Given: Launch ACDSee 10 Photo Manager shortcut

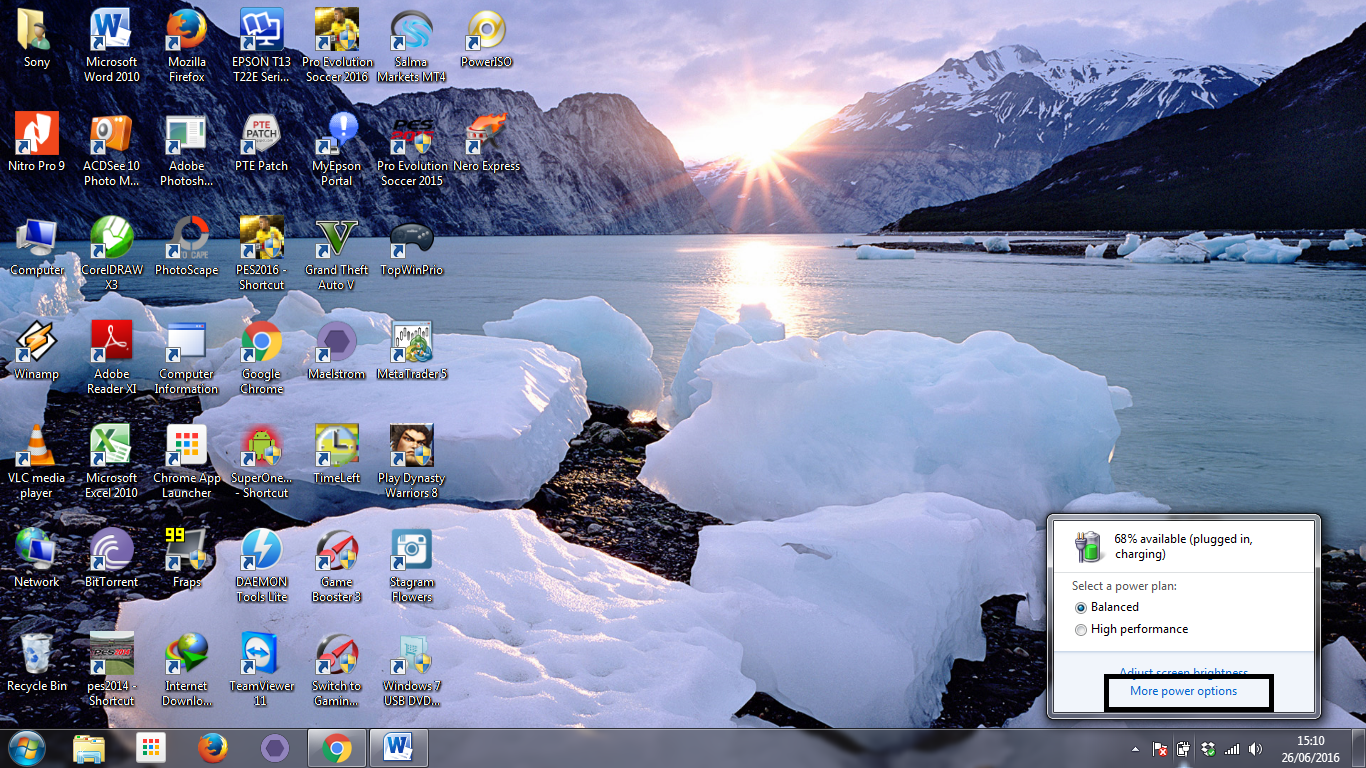Looking at the screenshot, I should pos(112,150).
